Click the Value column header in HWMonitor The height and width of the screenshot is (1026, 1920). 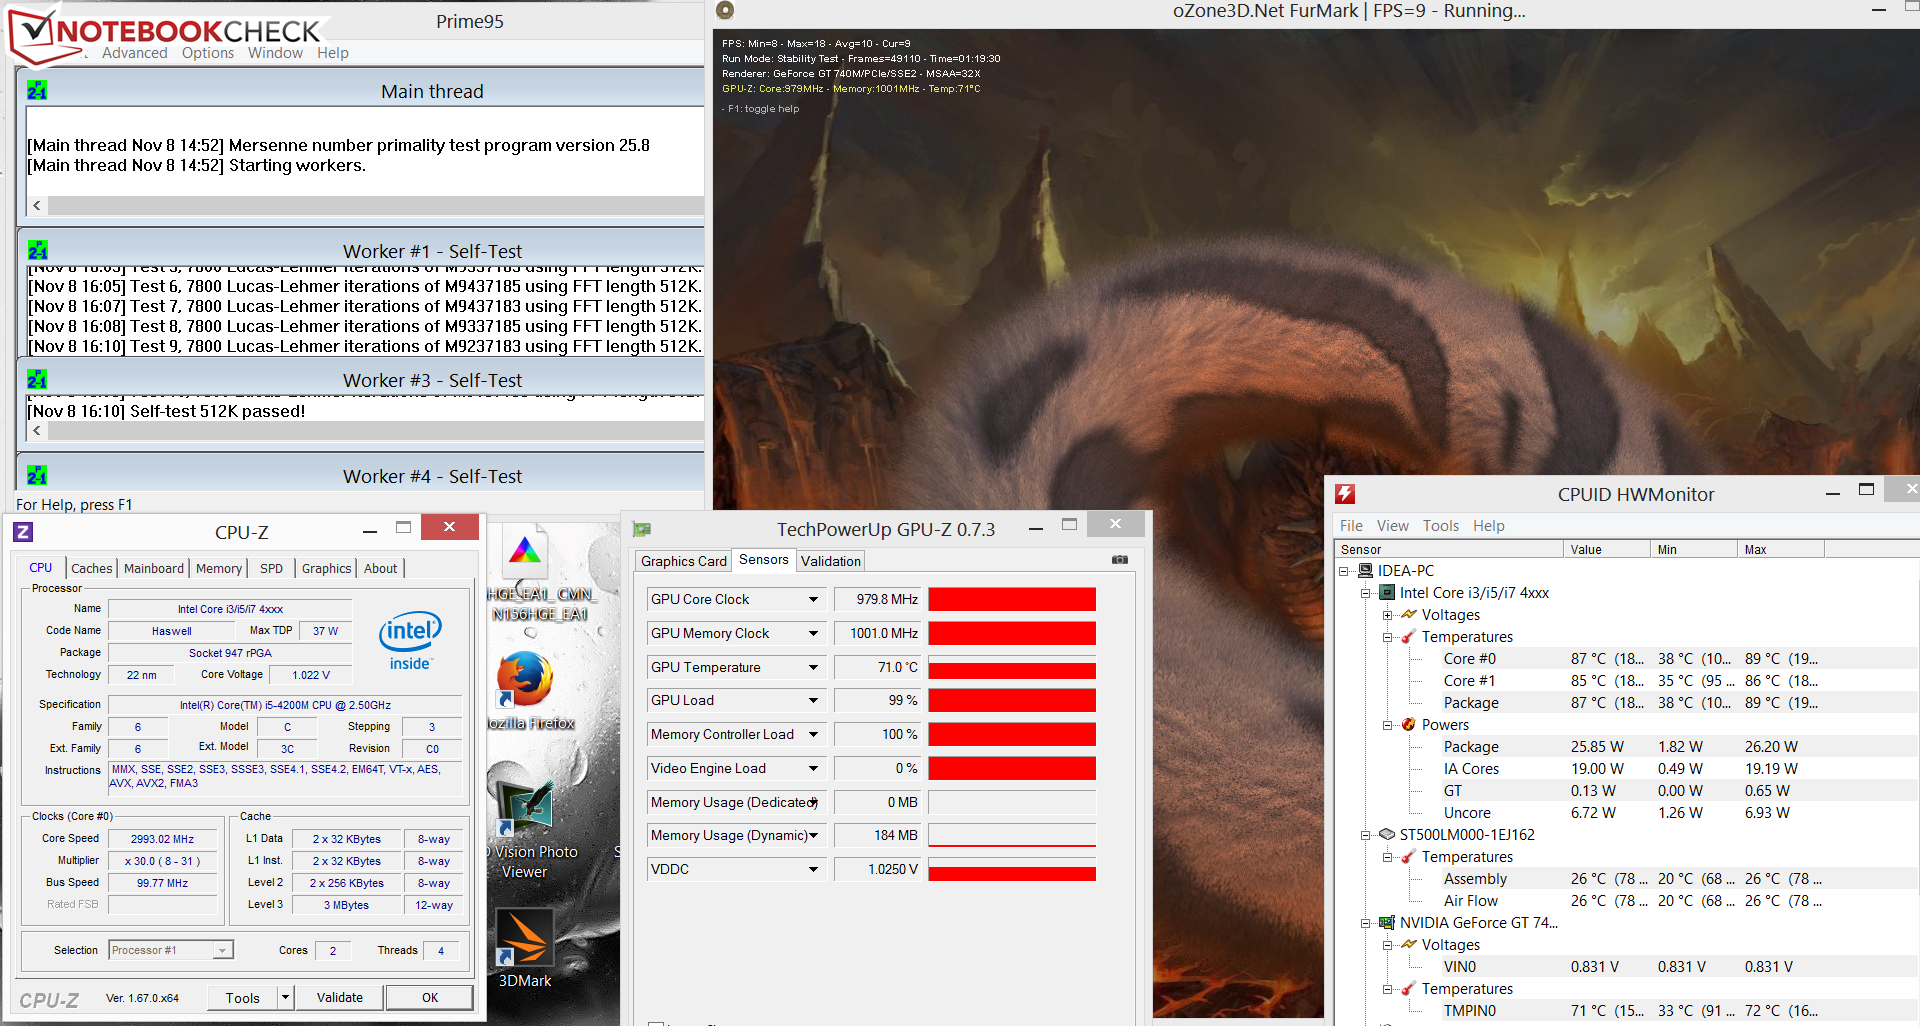tap(1607, 550)
